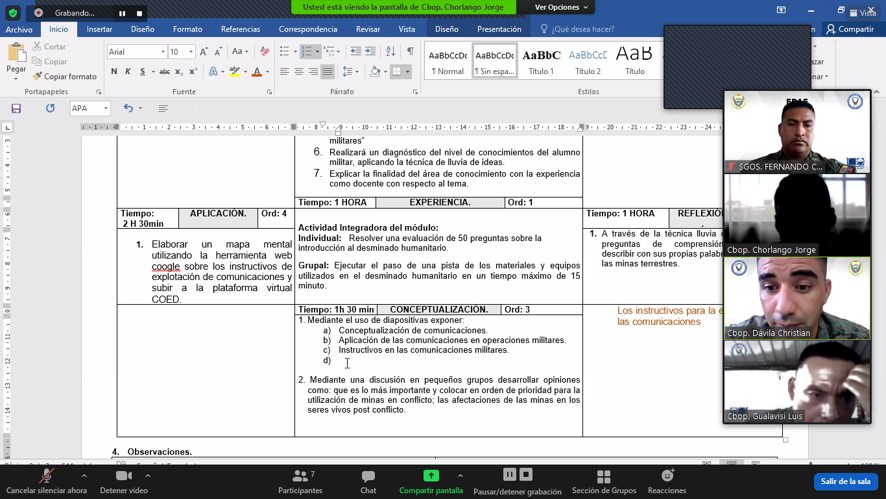The height and width of the screenshot is (499, 886).
Task: Open the font size dropdown showing 10
Action: [191, 51]
